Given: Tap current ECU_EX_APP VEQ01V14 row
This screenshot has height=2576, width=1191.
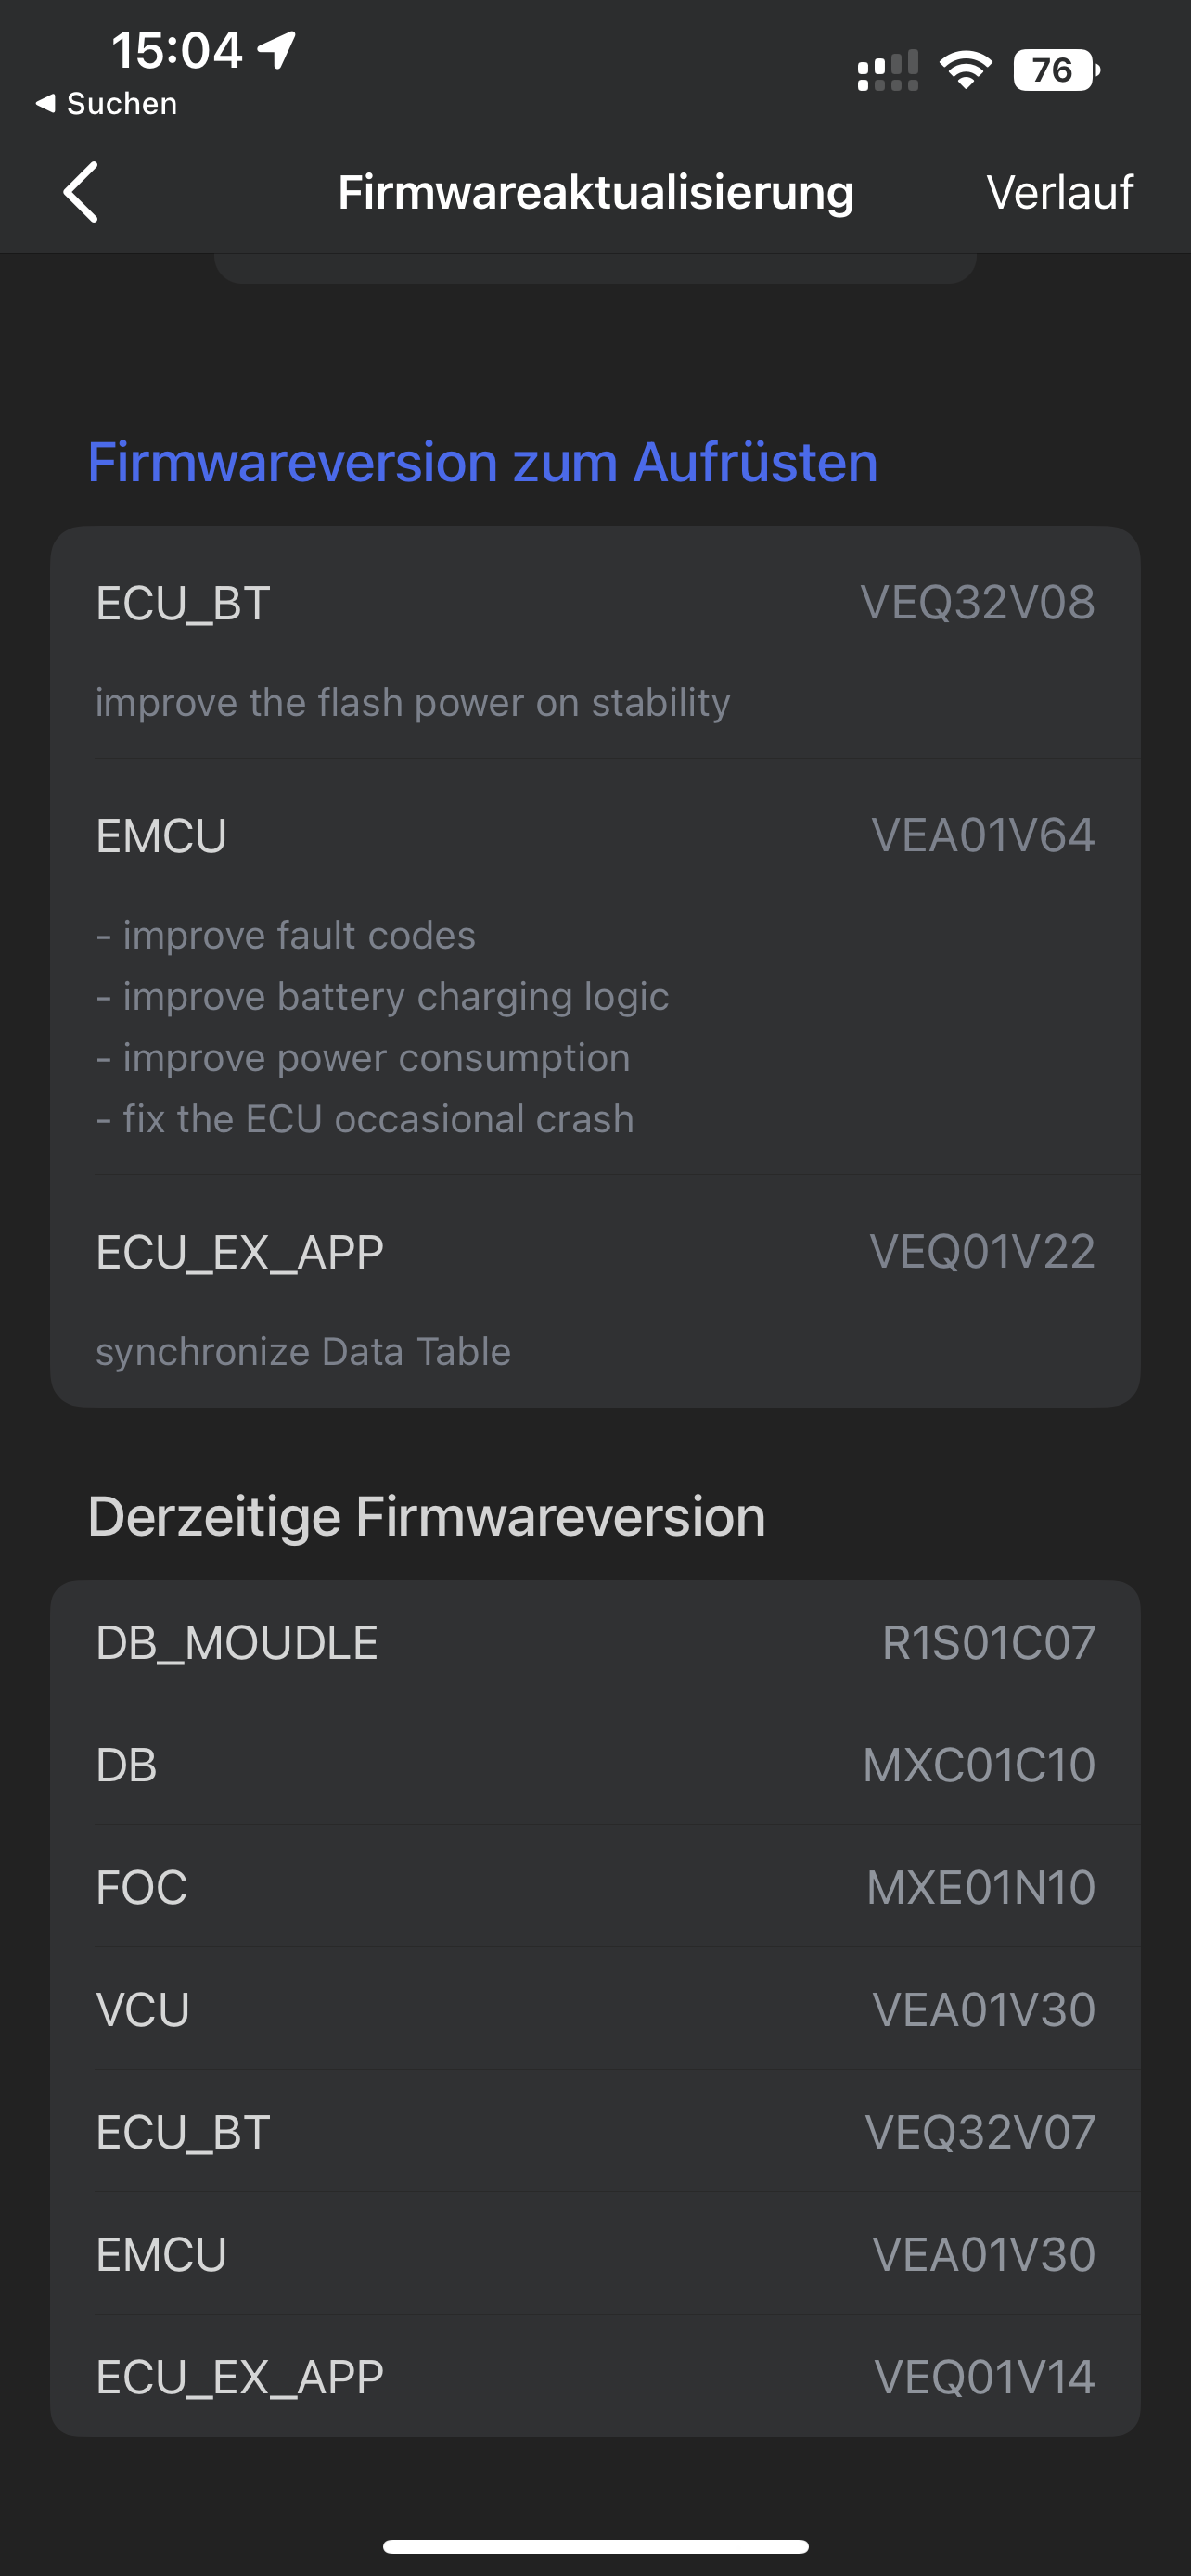Looking at the screenshot, I should coord(595,2376).
